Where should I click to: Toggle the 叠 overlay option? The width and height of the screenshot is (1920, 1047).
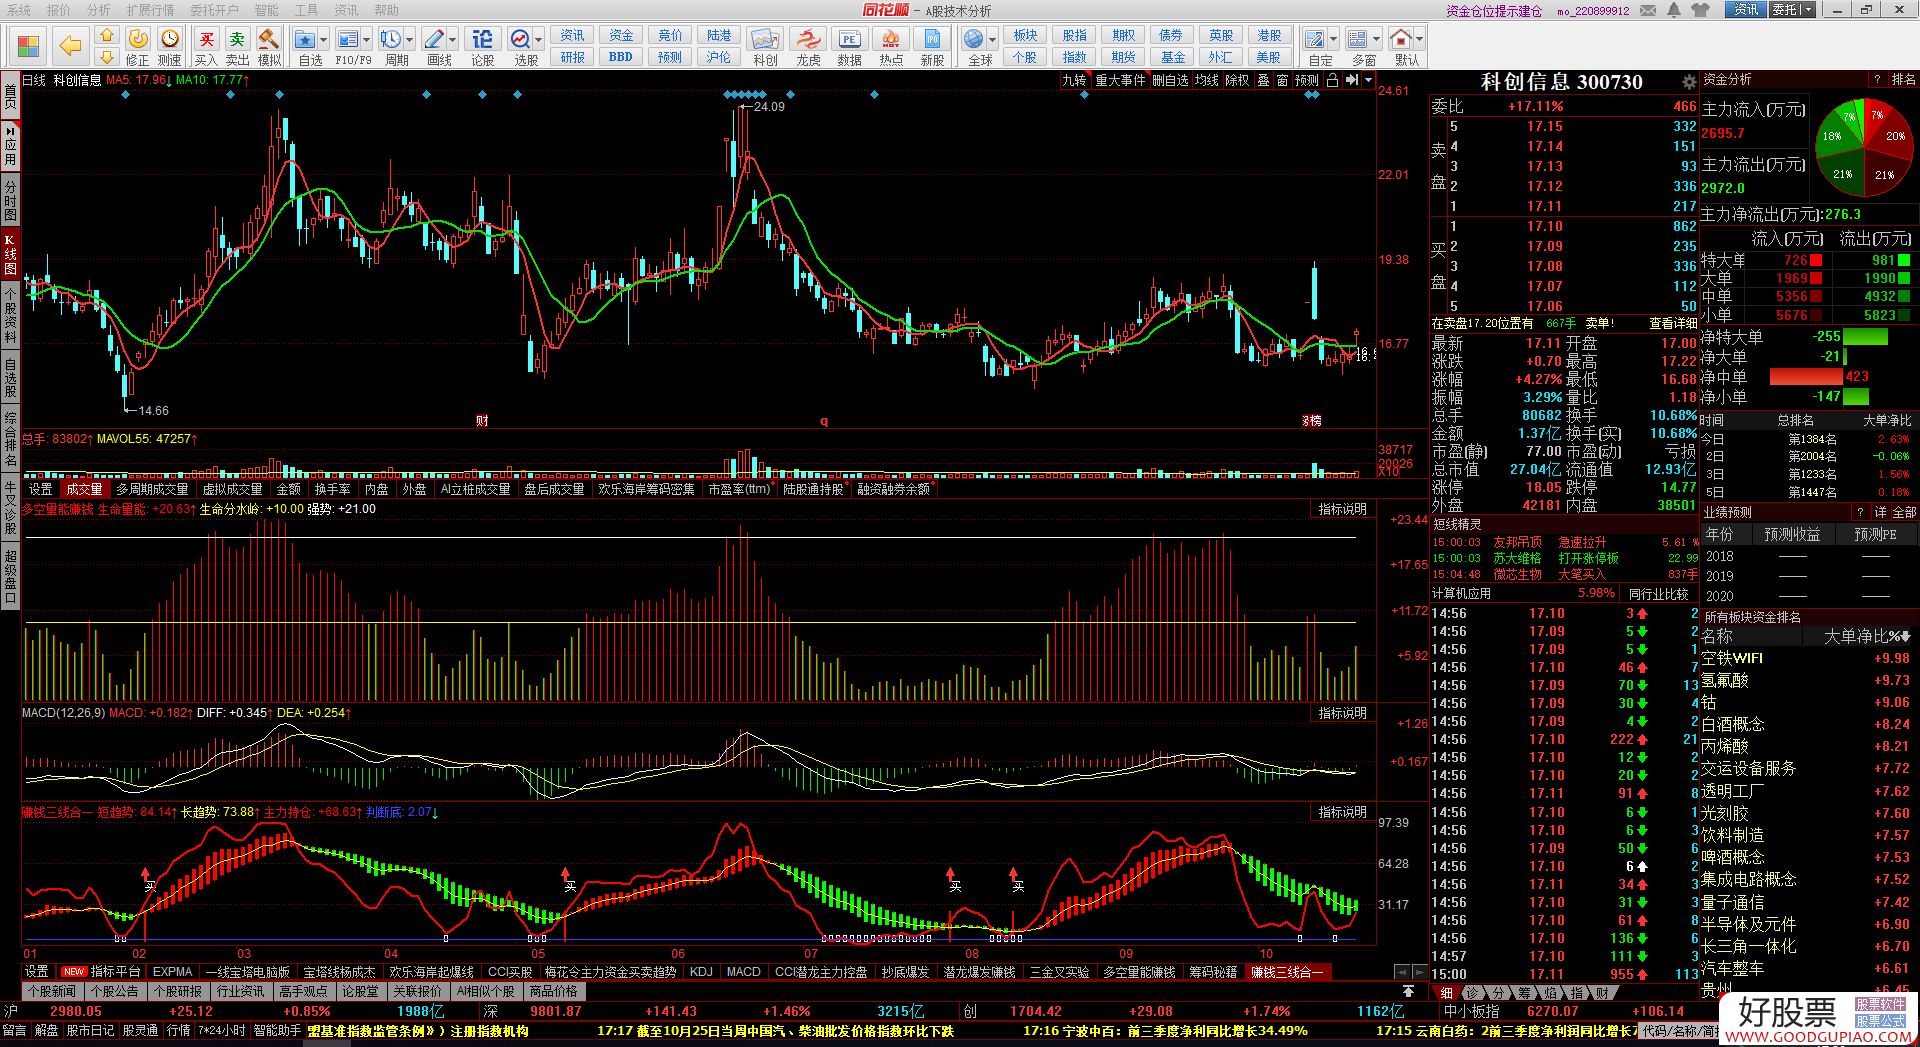1264,80
